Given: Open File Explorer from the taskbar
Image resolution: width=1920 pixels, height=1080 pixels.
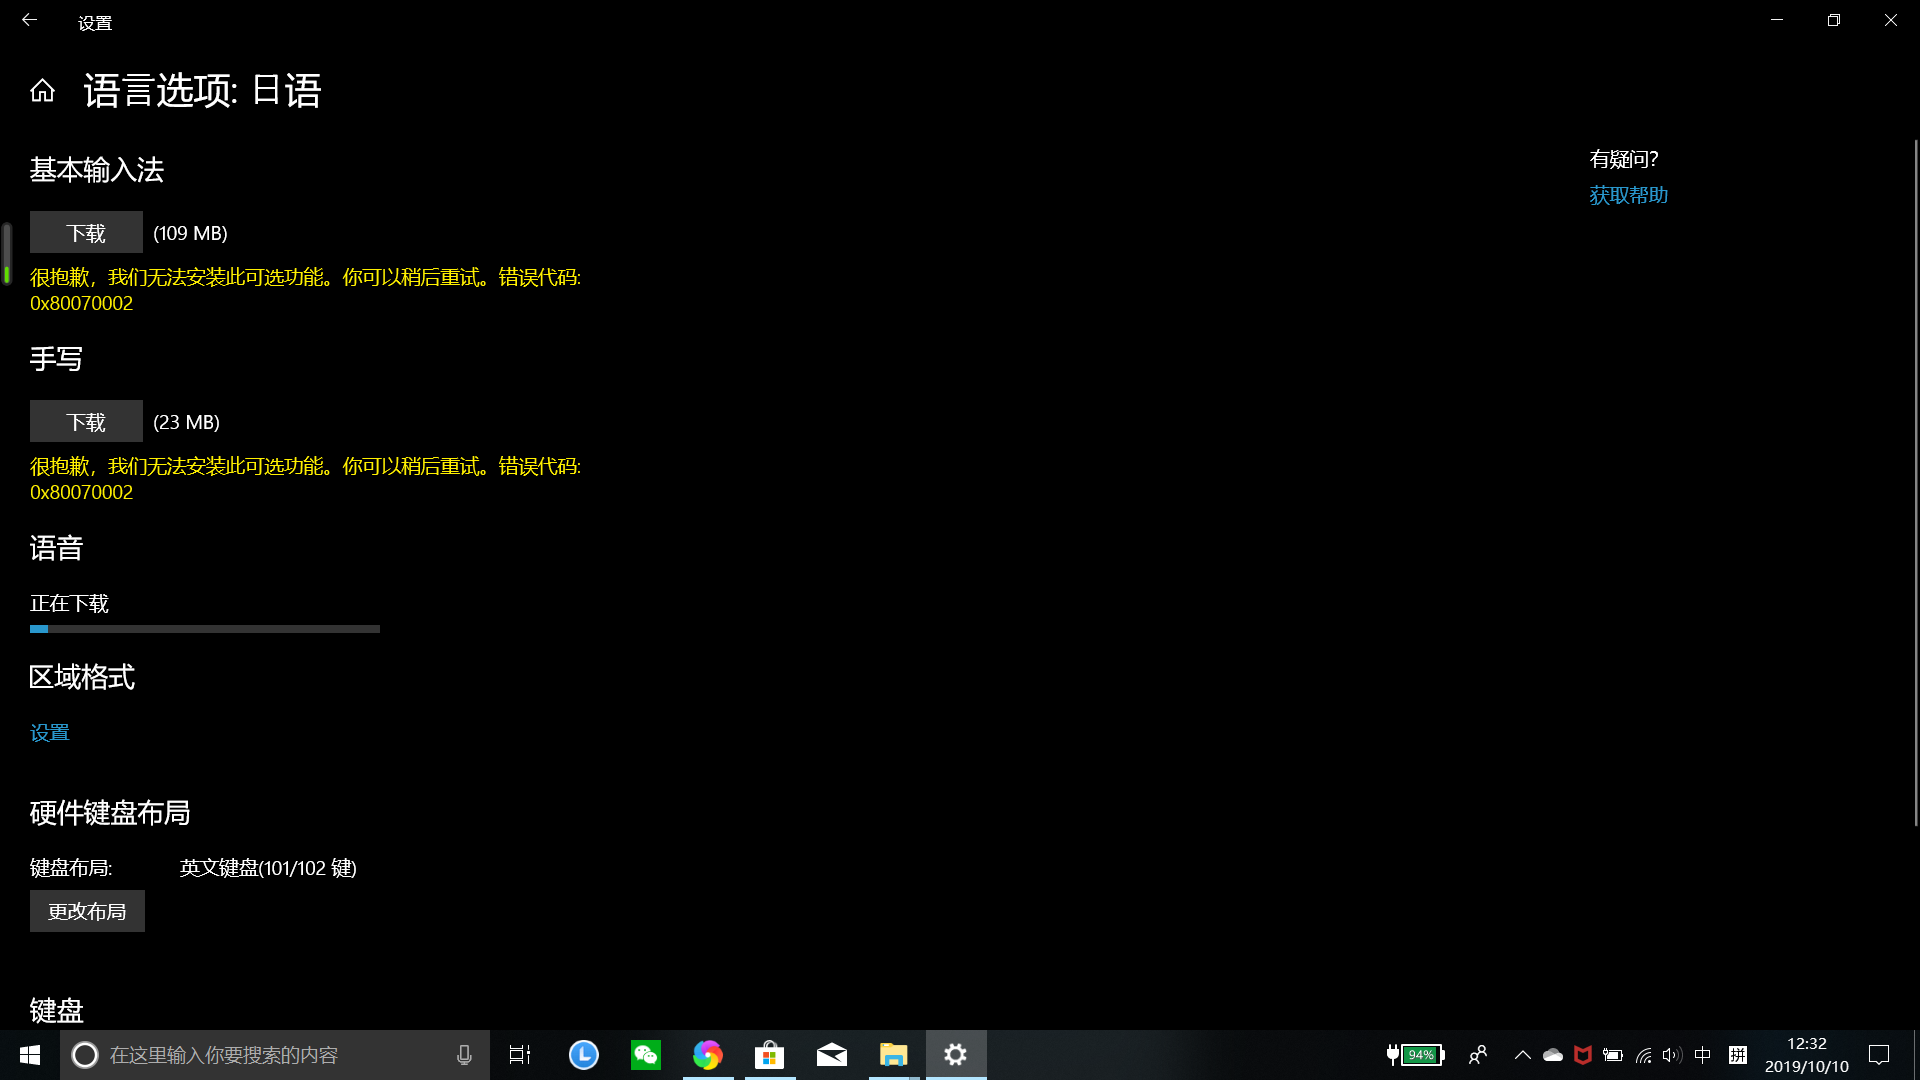Looking at the screenshot, I should click(x=893, y=1055).
